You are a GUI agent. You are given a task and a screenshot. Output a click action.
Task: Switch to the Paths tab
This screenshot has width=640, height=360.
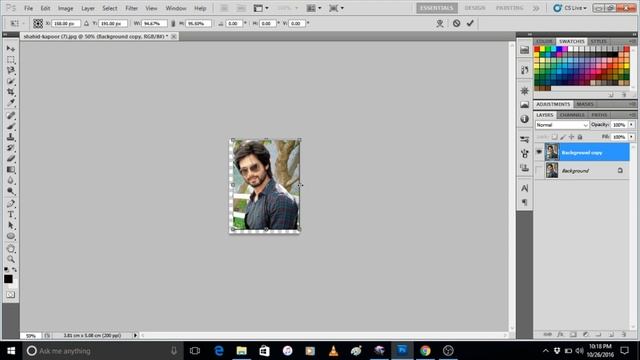click(x=599, y=115)
